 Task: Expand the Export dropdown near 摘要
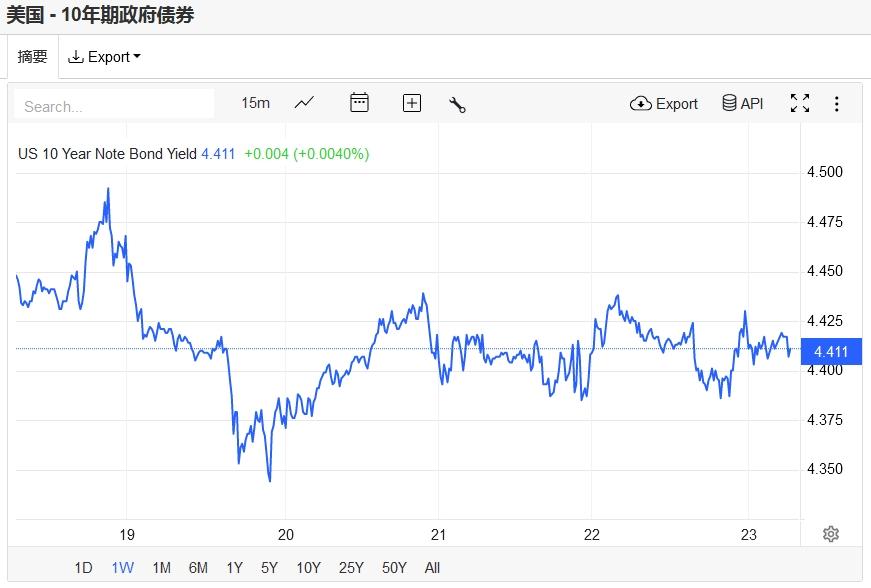(x=104, y=57)
